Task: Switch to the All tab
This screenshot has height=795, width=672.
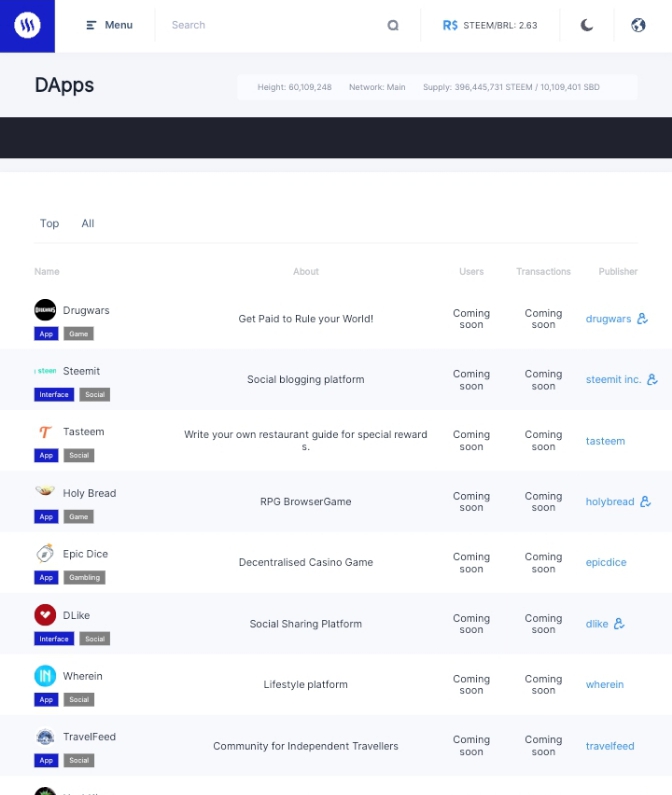Action: (x=88, y=224)
